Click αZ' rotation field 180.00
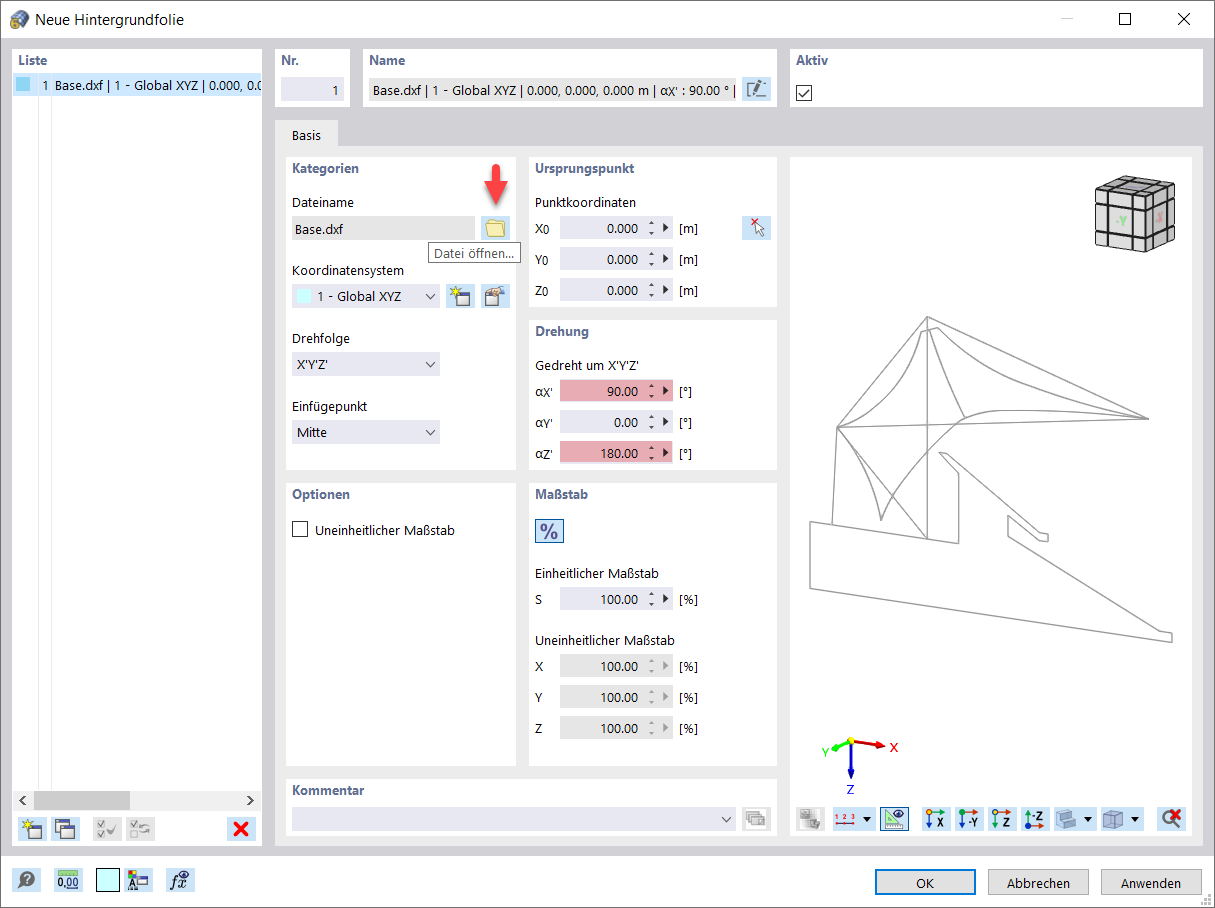Viewport: 1215px width, 908px height. (x=601, y=453)
